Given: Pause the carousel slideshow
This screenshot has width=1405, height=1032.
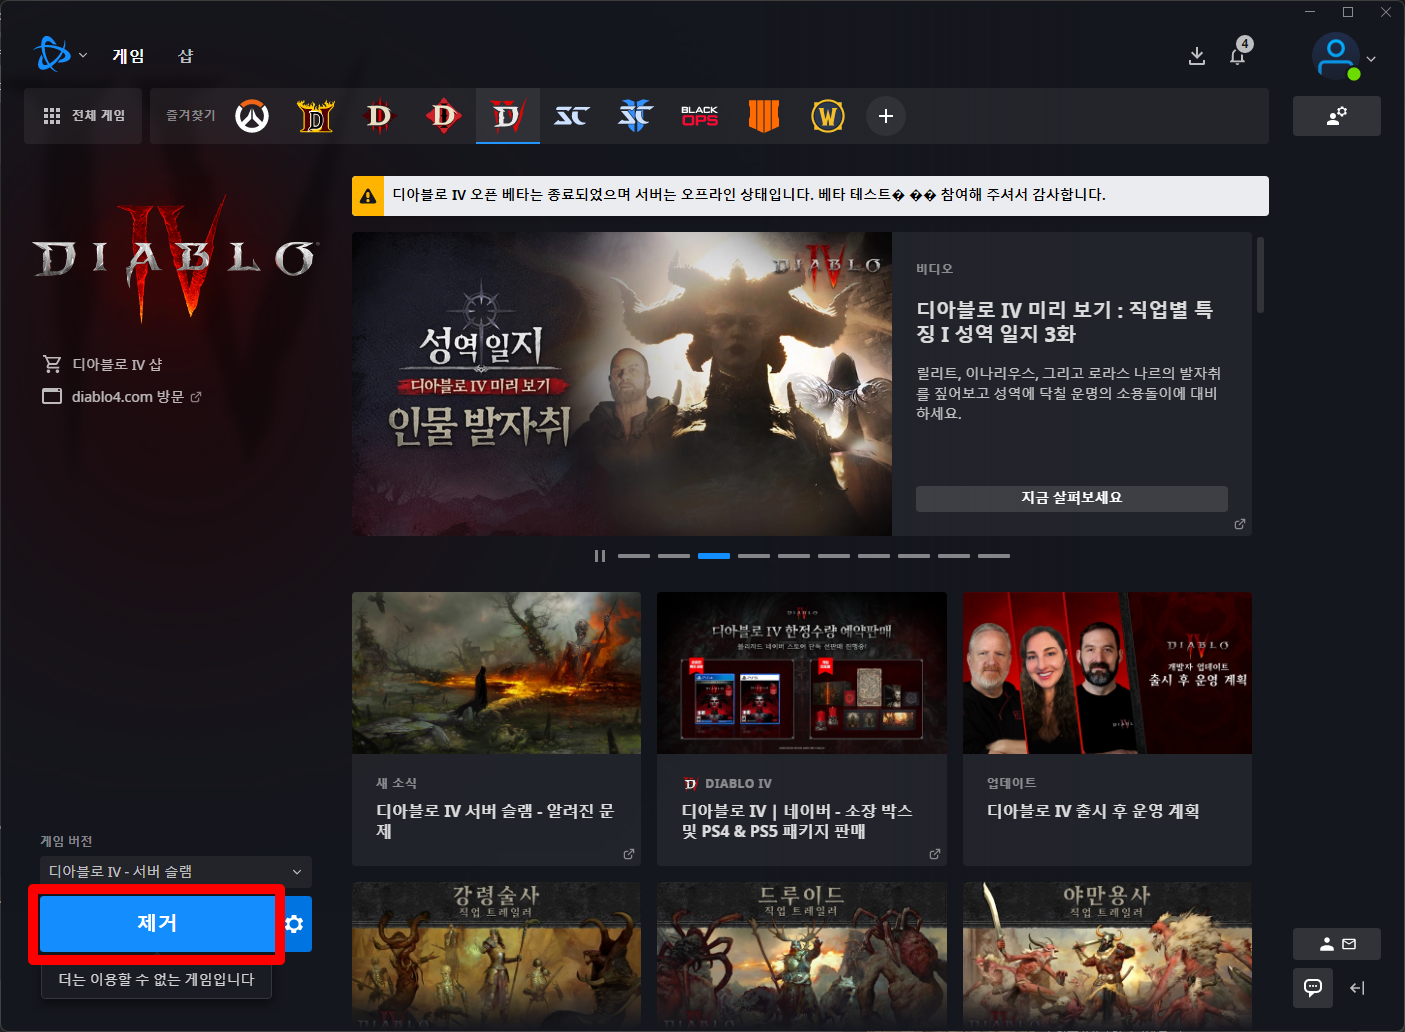Looking at the screenshot, I should pos(600,556).
